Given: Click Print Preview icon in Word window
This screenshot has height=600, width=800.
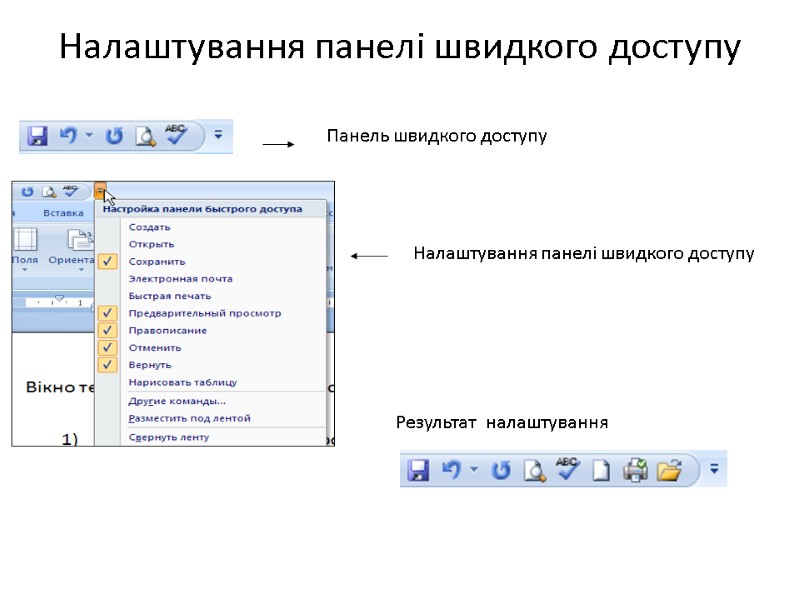Looking at the screenshot, I should 49,192.
